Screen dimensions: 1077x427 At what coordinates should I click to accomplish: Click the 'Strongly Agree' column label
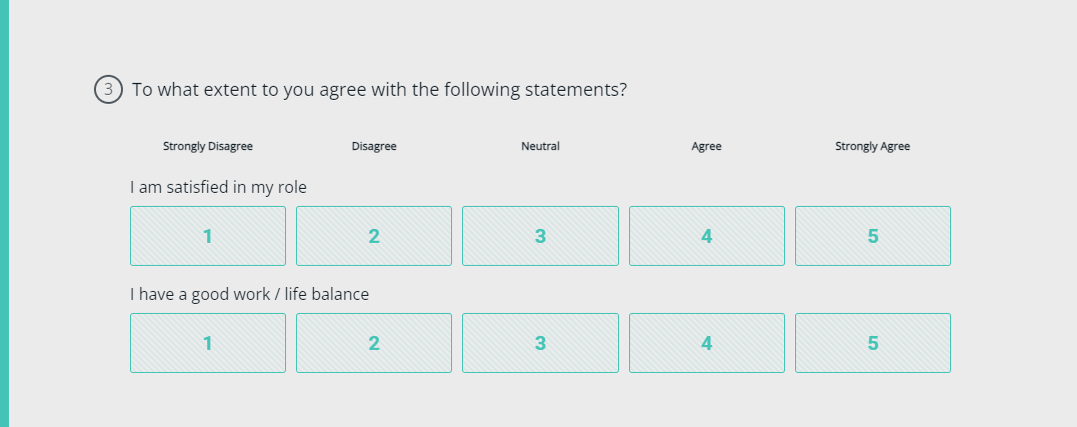tap(872, 146)
